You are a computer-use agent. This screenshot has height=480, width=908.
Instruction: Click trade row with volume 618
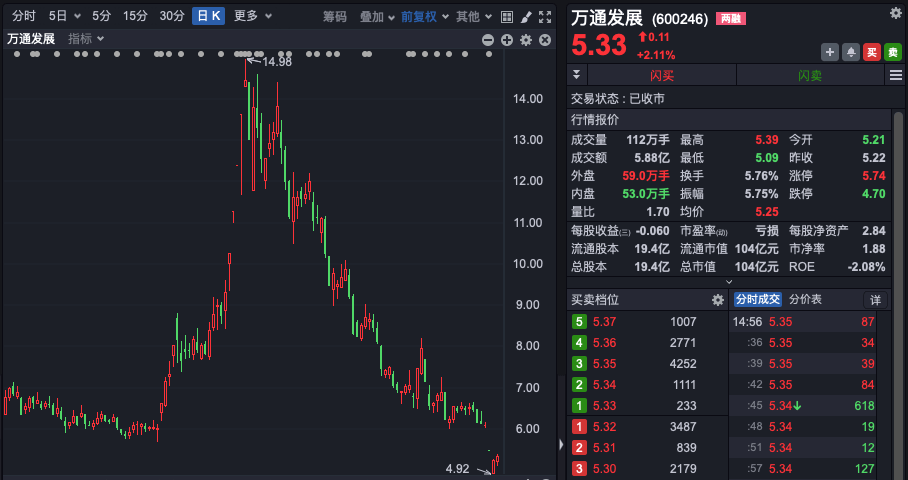tap(803, 406)
